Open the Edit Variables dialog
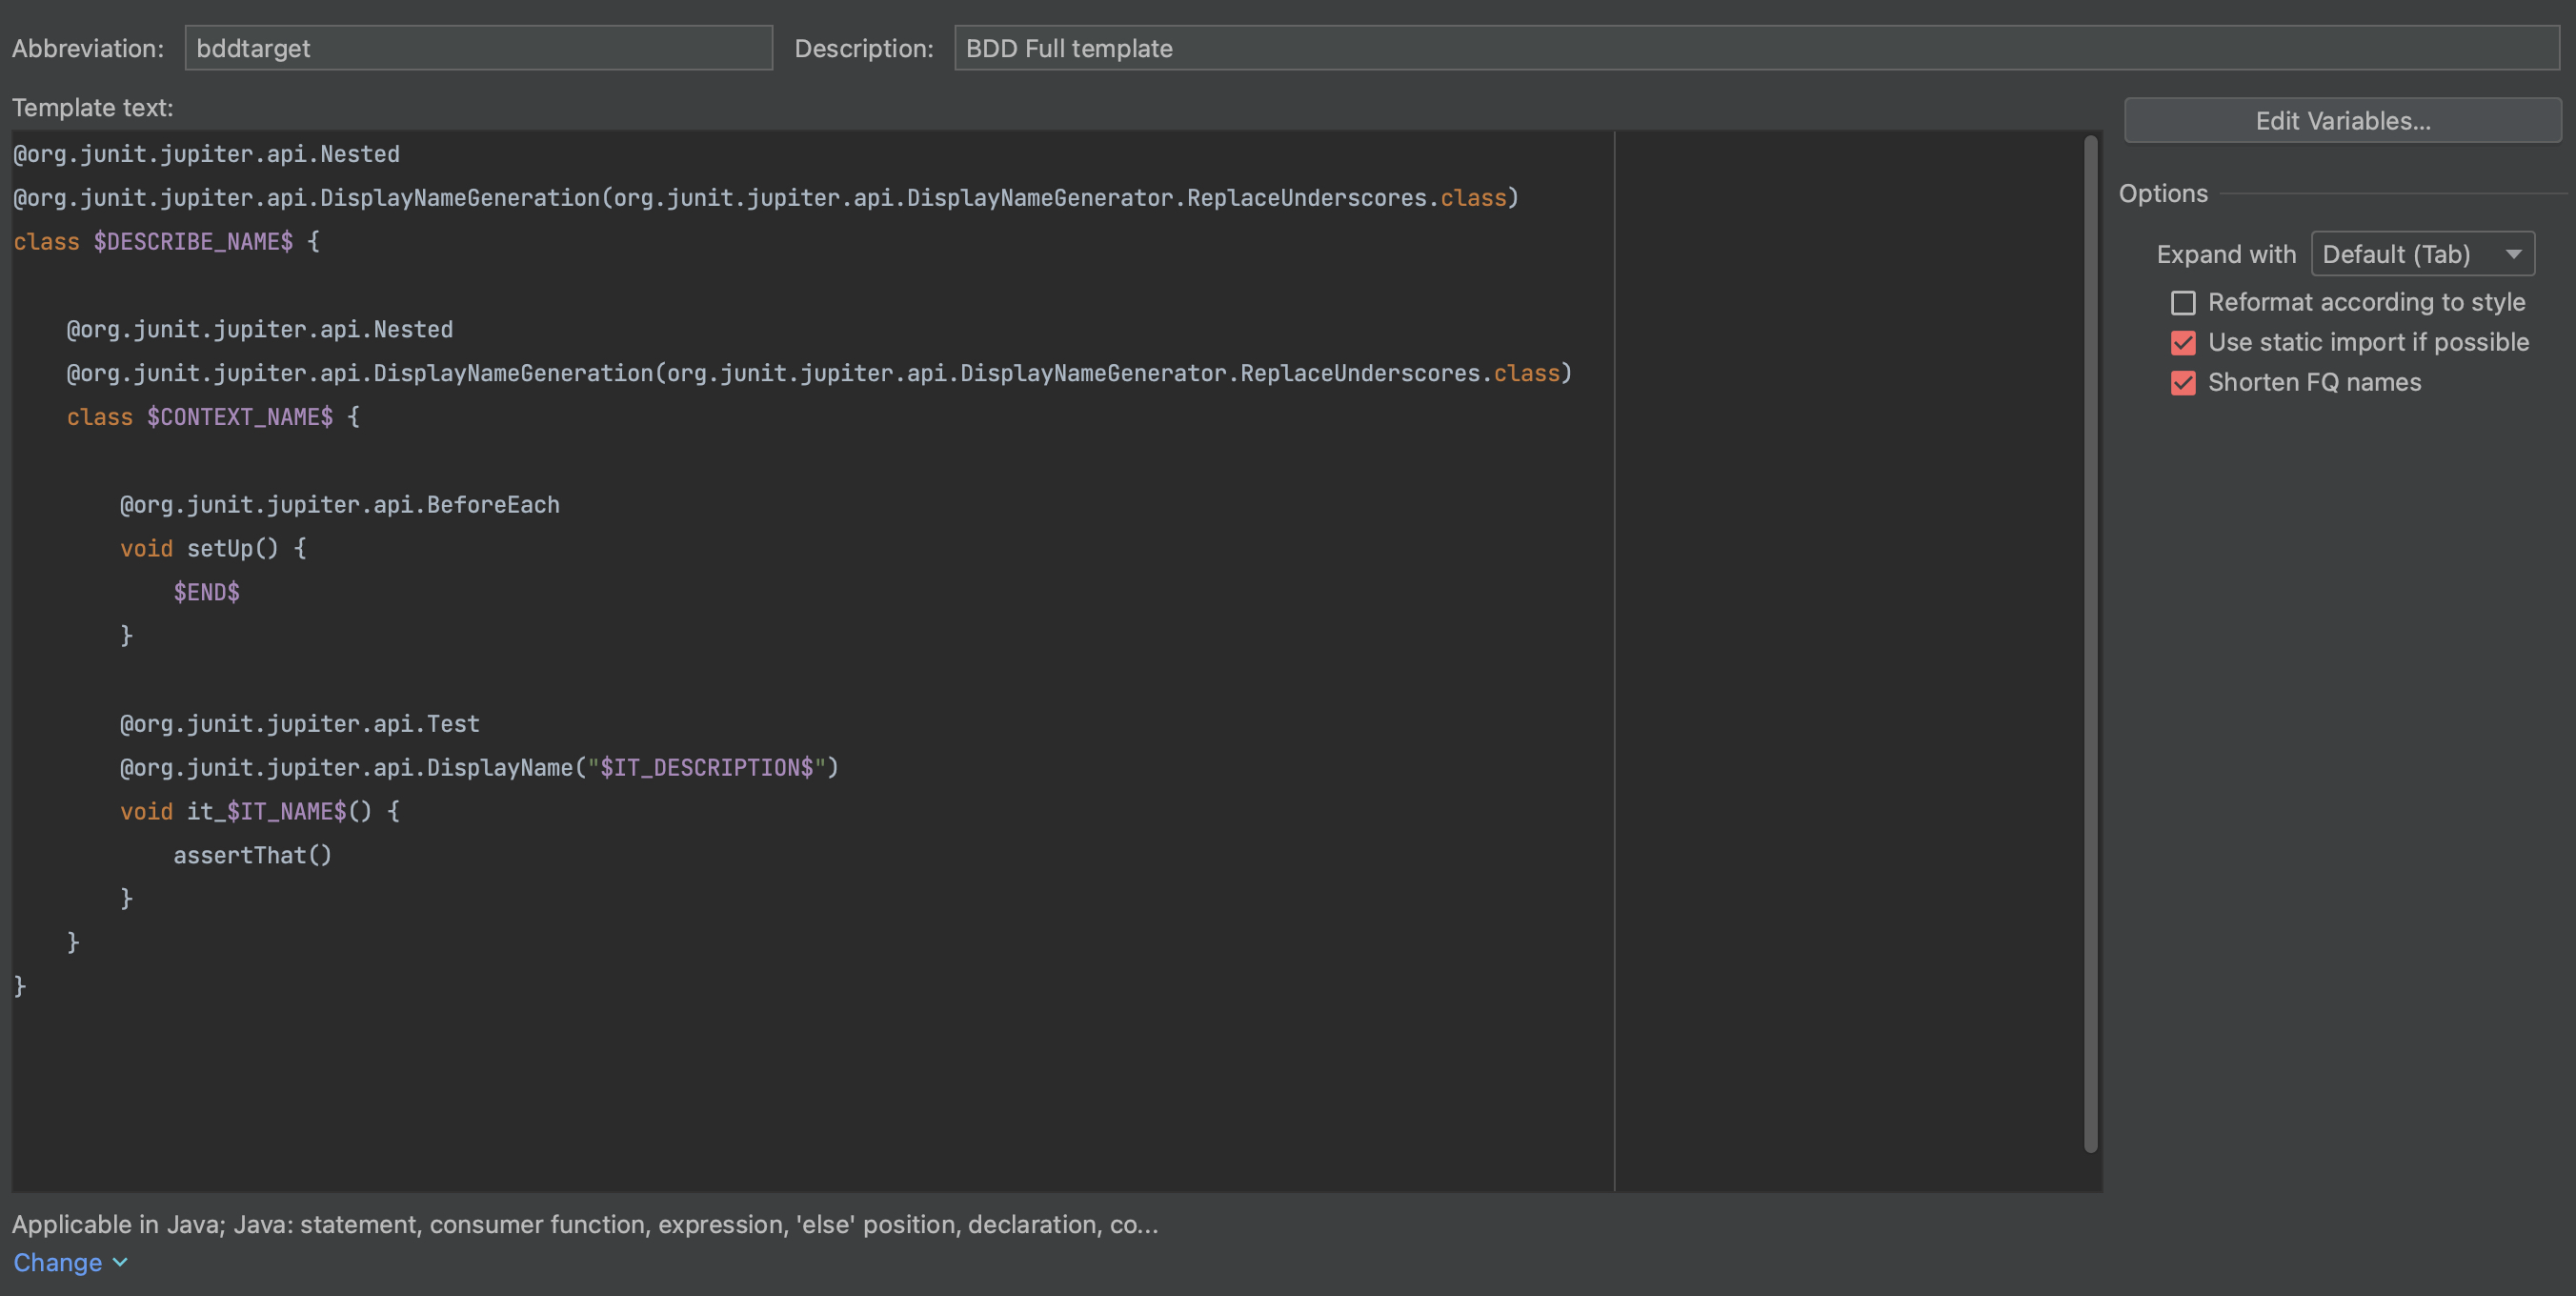Image resolution: width=2576 pixels, height=1296 pixels. 2342,121
